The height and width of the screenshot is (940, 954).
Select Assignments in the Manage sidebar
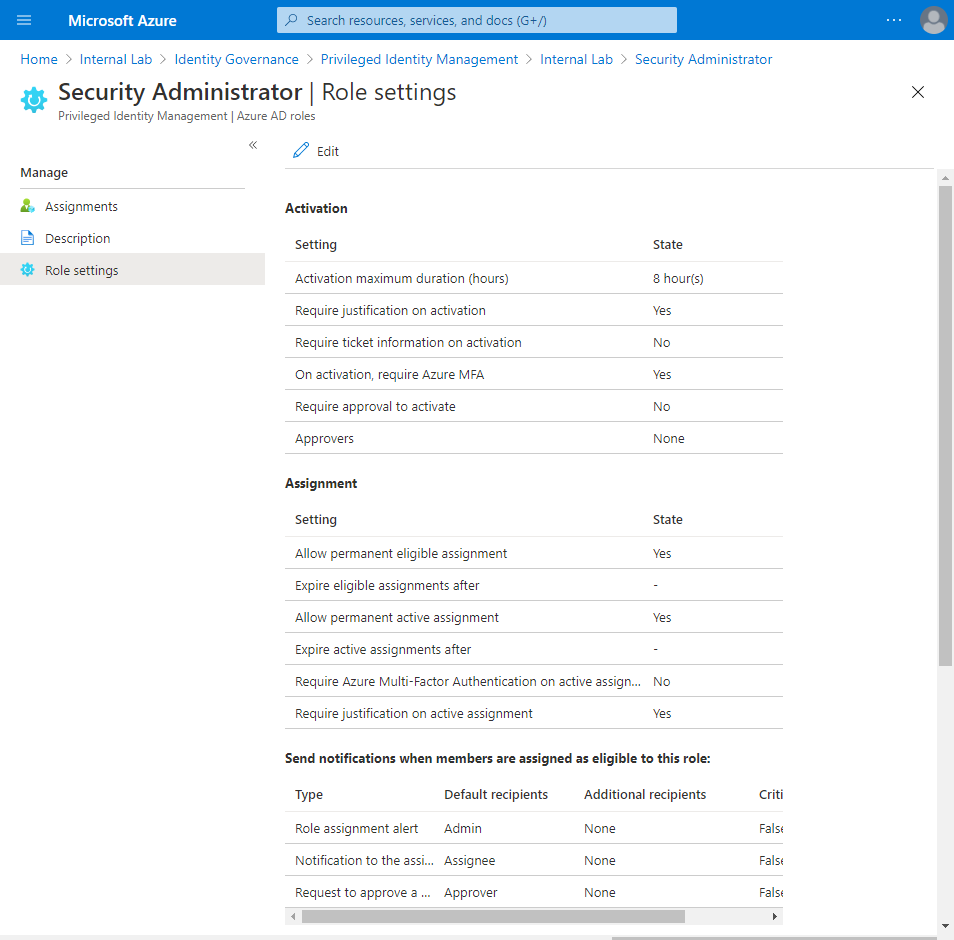[80, 205]
